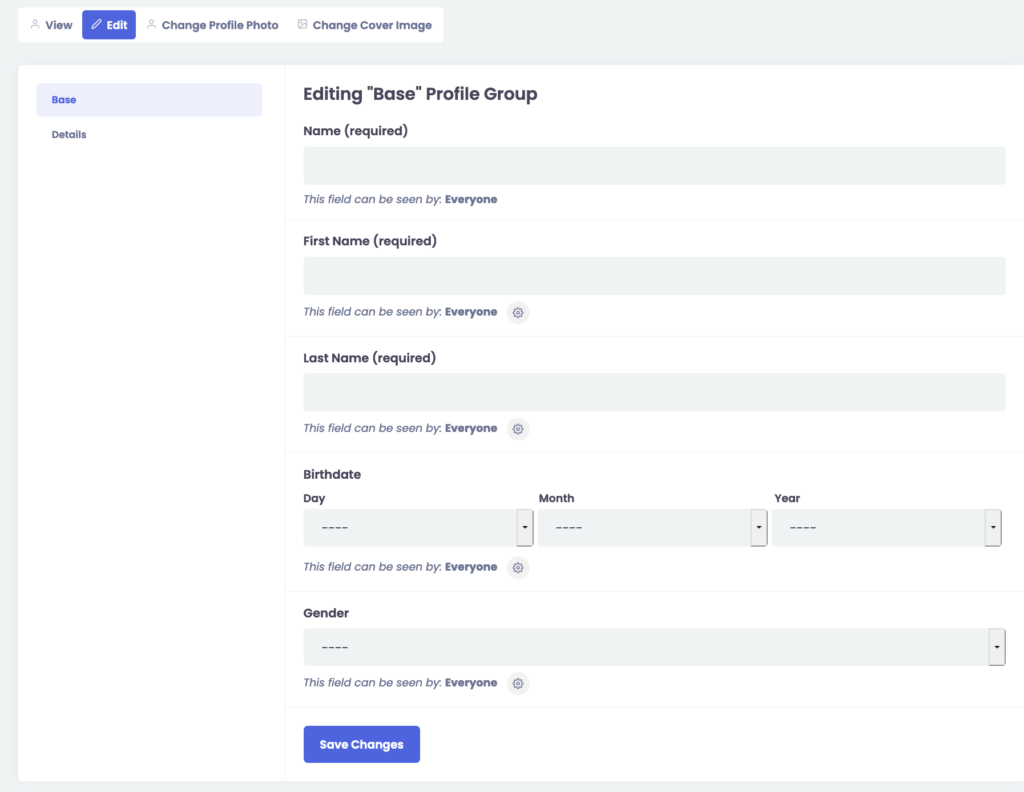Open the Birthdate Day dropdown
This screenshot has height=792, width=1024.
pyautogui.click(x=418, y=528)
